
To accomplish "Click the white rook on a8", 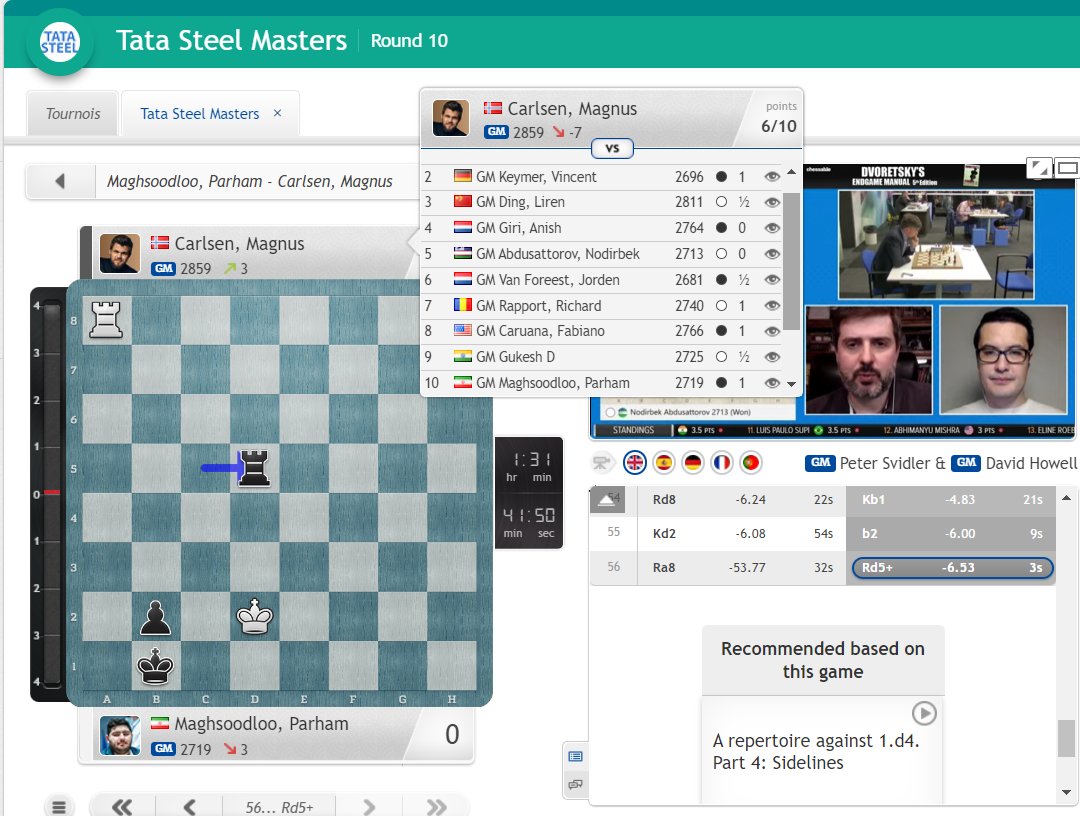I will click(x=106, y=320).
